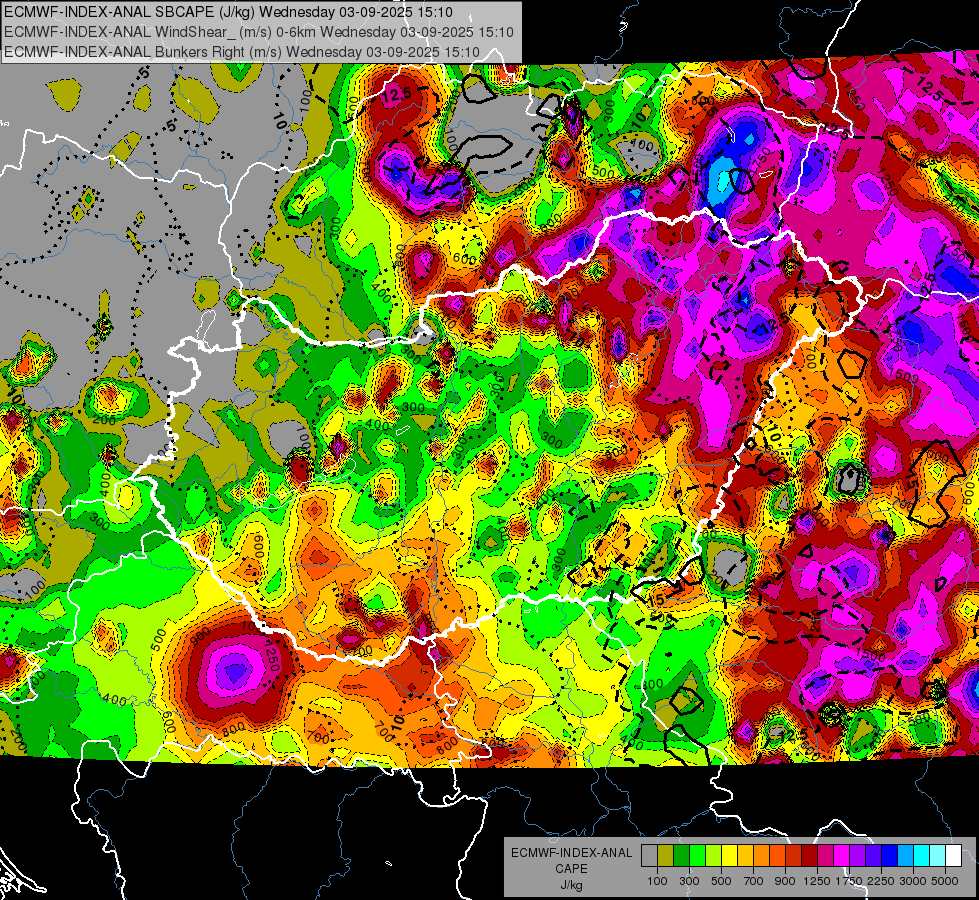Click the ECMWF-INDEX-ANAL legend heading
Viewport: 979px width, 900px height.
point(571,853)
